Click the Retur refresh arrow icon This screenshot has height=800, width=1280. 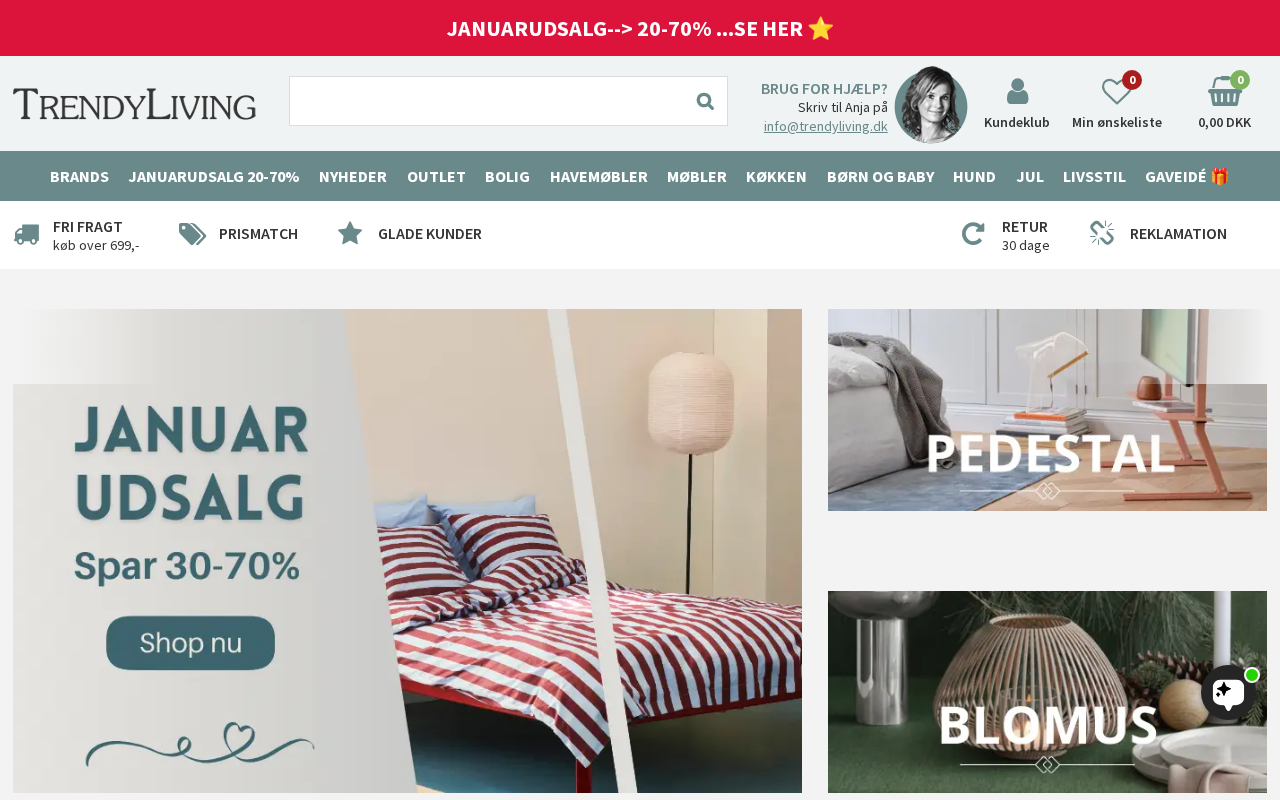click(973, 234)
